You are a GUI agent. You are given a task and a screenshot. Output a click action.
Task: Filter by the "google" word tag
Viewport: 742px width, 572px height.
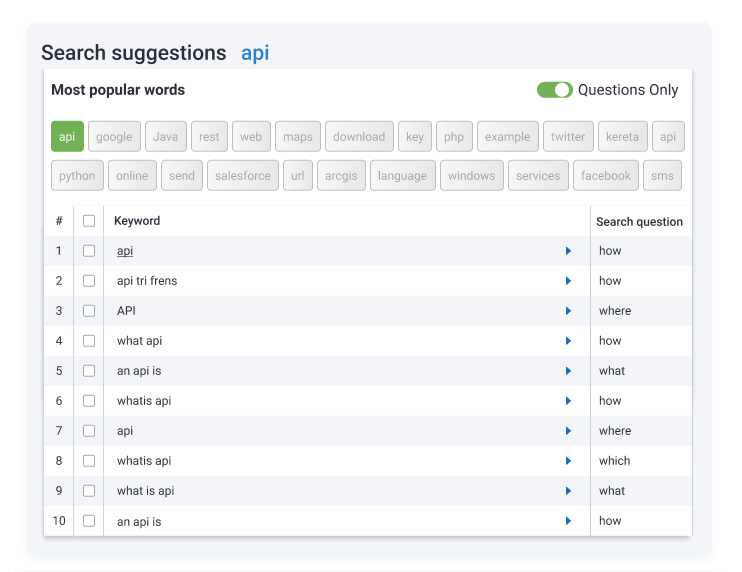click(x=114, y=137)
